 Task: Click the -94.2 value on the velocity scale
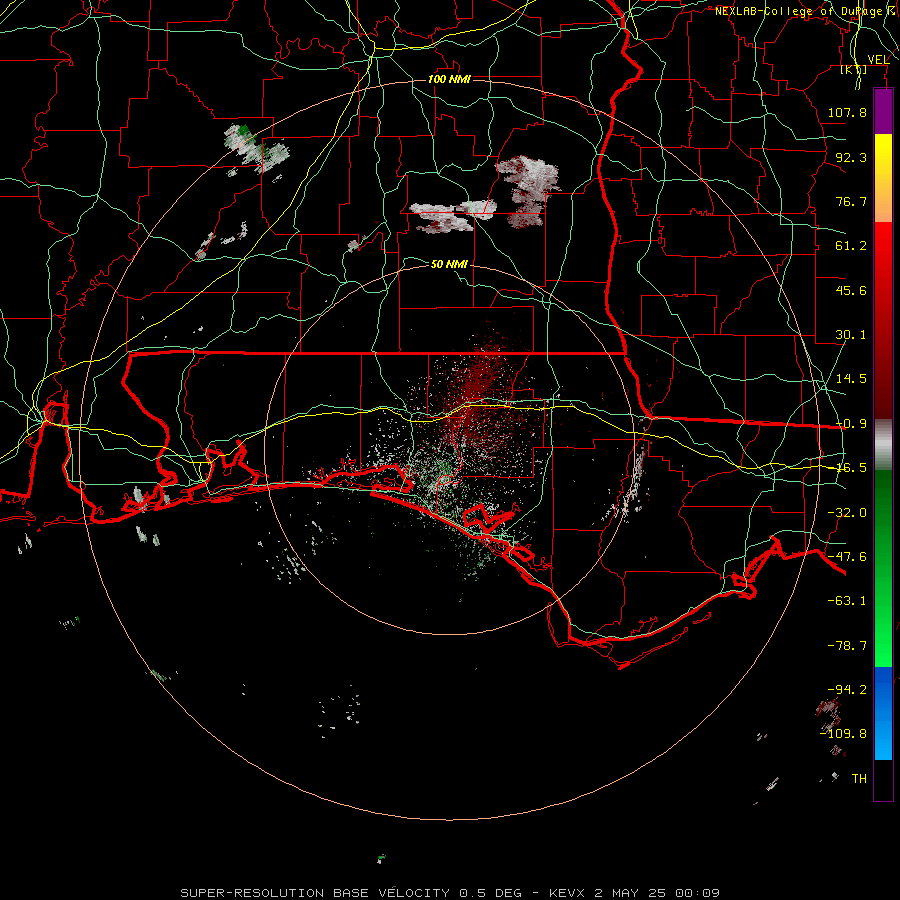click(x=847, y=689)
